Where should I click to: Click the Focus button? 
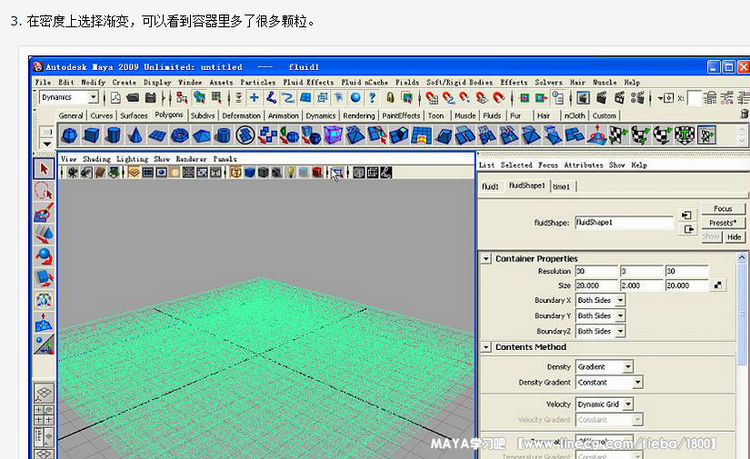(723, 208)
